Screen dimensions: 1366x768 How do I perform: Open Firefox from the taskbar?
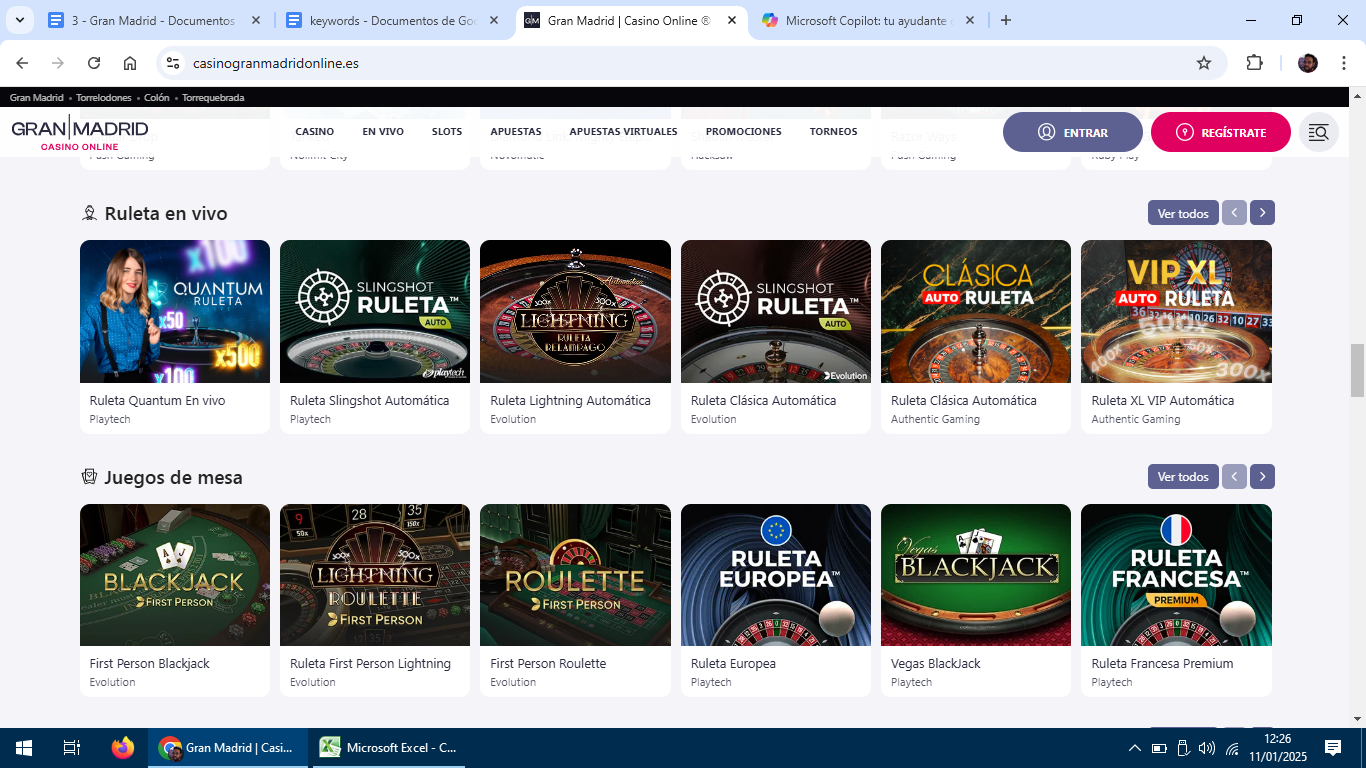tap(123, 748)
